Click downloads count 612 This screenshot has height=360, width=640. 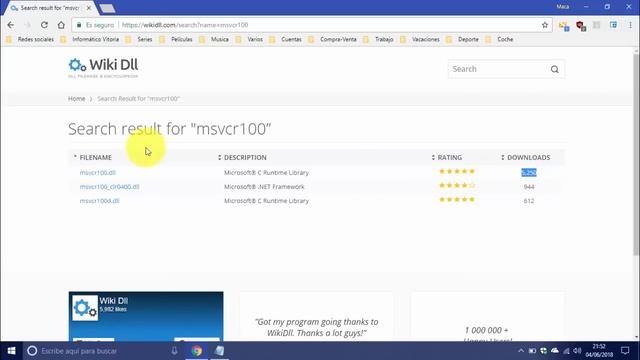[x=529, y=201]
